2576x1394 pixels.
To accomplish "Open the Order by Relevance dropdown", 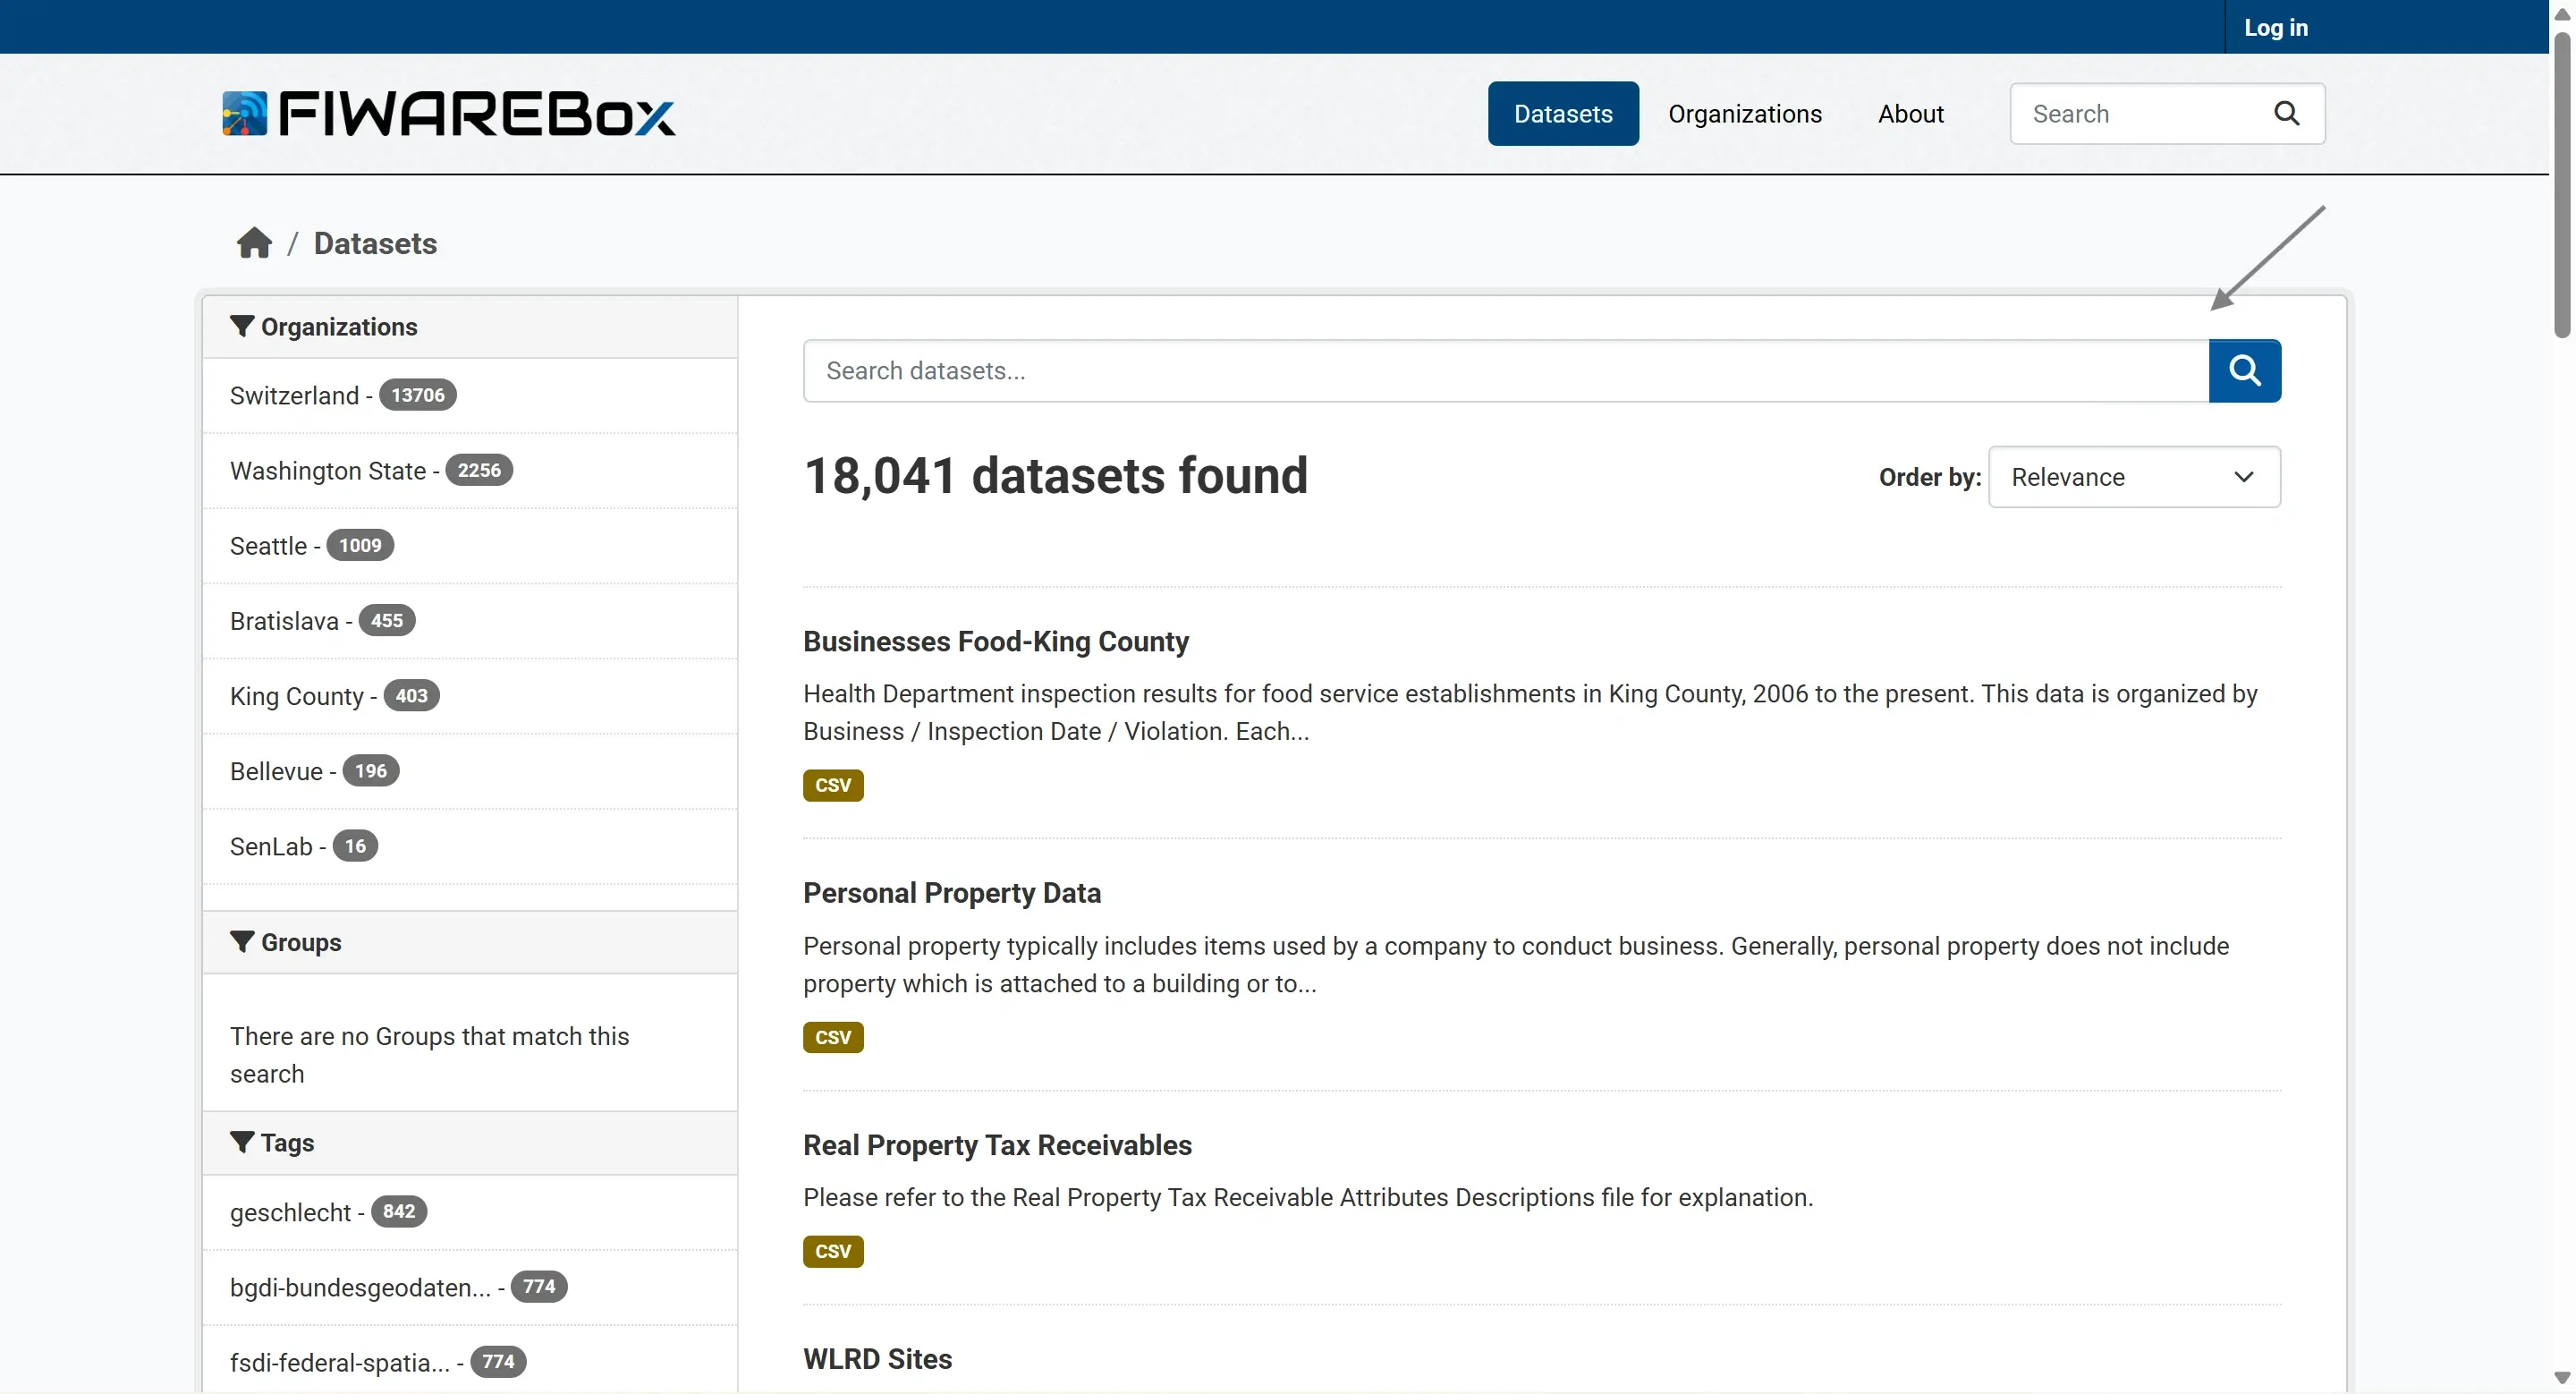I will tap(2133, 477).
